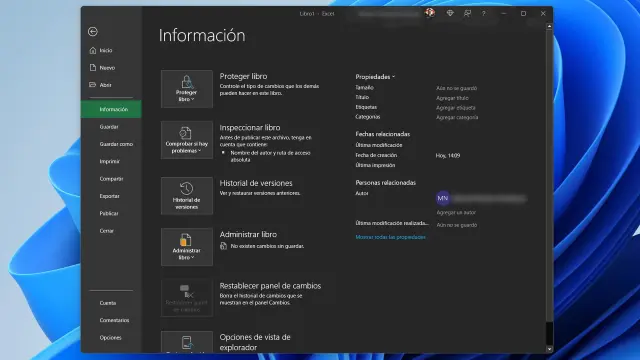The image size is (640, 360).
Task: Click the diamond premium icon in title bar
Action: (x=450, y=13)
